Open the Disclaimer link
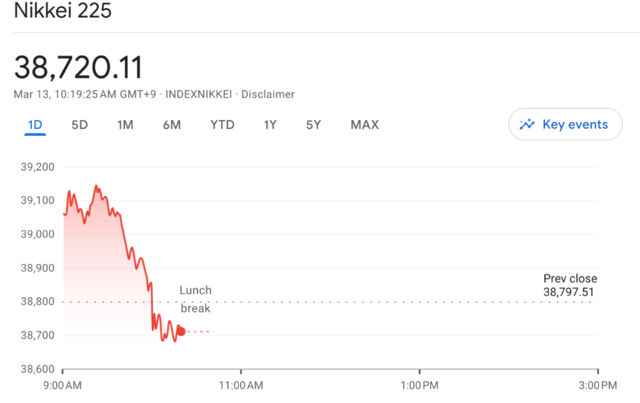Viewport: 640px width, 403px height. 267,94
